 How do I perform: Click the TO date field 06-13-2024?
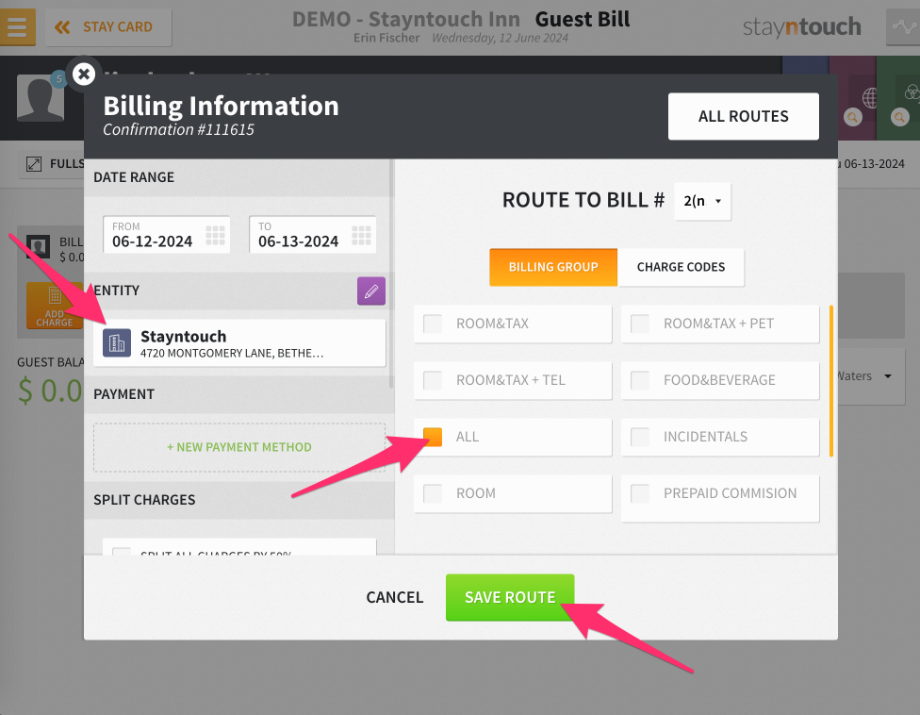point(313,235)
